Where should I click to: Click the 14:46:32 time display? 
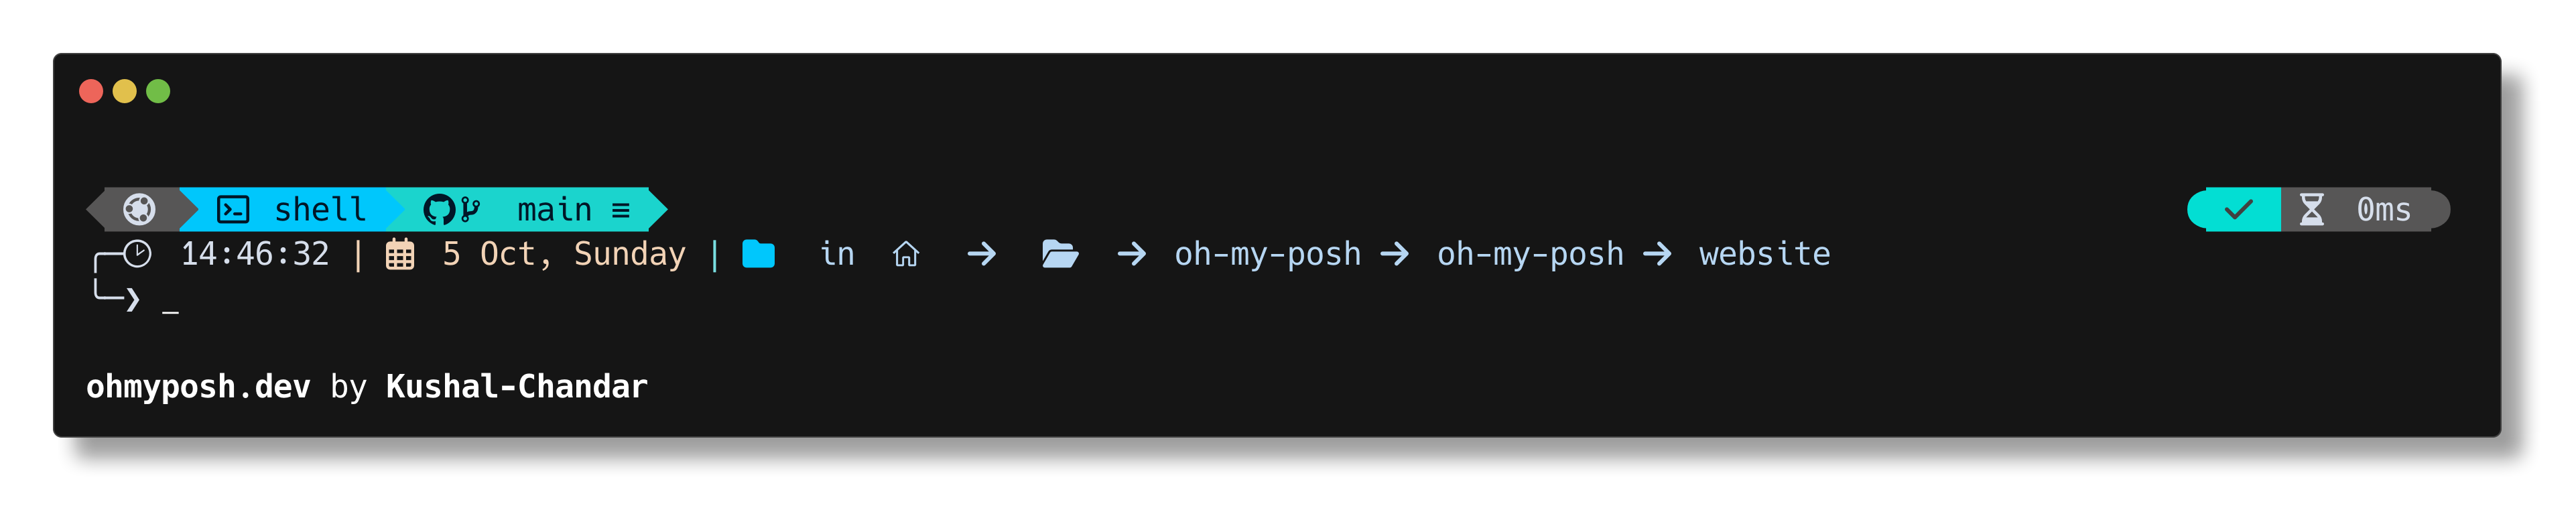point(254,254)
